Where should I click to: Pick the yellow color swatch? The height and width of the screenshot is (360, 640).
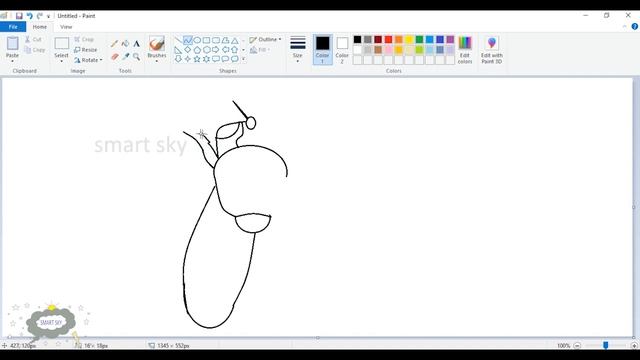[x=409, y=40]
